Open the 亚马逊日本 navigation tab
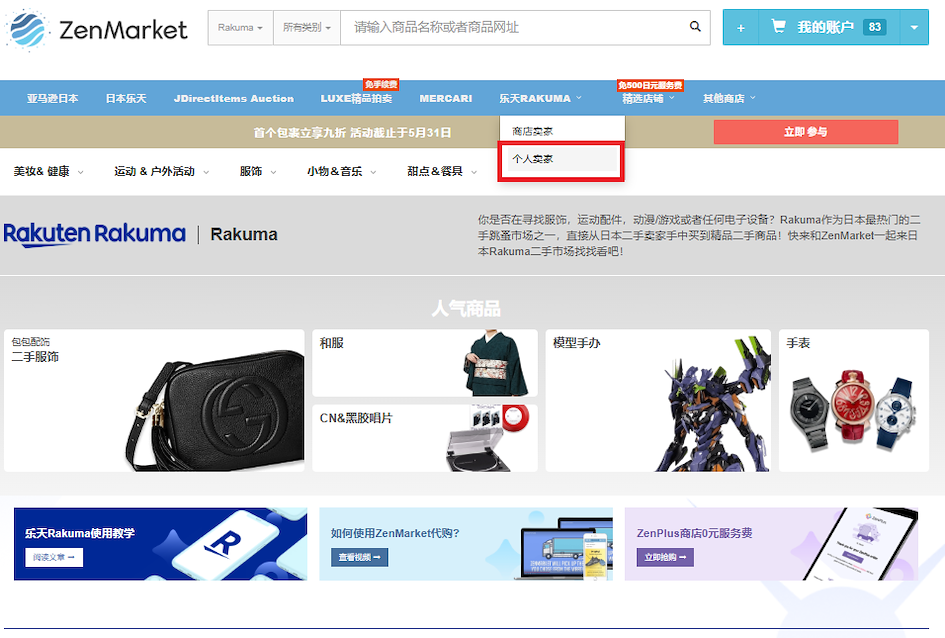Screen dimensions: 945x638 52,98
